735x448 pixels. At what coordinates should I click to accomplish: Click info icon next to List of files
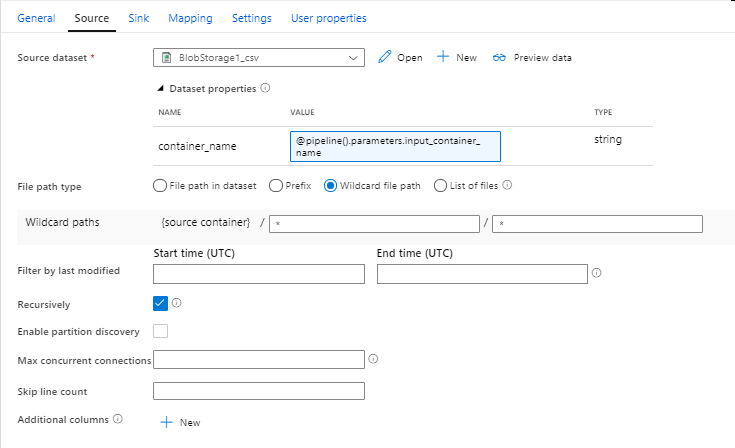pos(508,185)
